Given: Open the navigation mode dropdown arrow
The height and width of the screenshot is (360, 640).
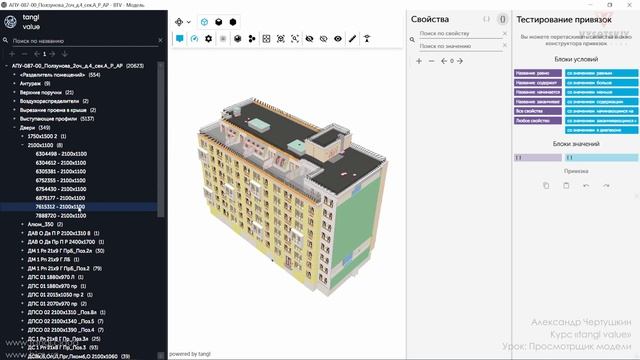Looking at the screenshot, I should coord(189,22).
